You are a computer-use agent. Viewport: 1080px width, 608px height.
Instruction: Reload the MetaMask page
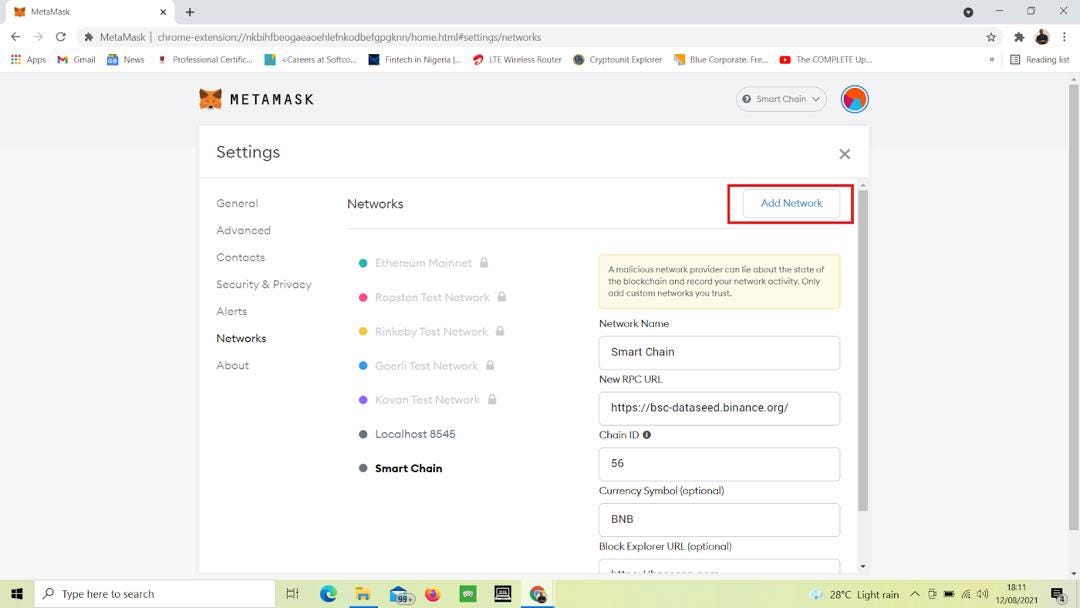pyautogui.click(x=61, y=36)
